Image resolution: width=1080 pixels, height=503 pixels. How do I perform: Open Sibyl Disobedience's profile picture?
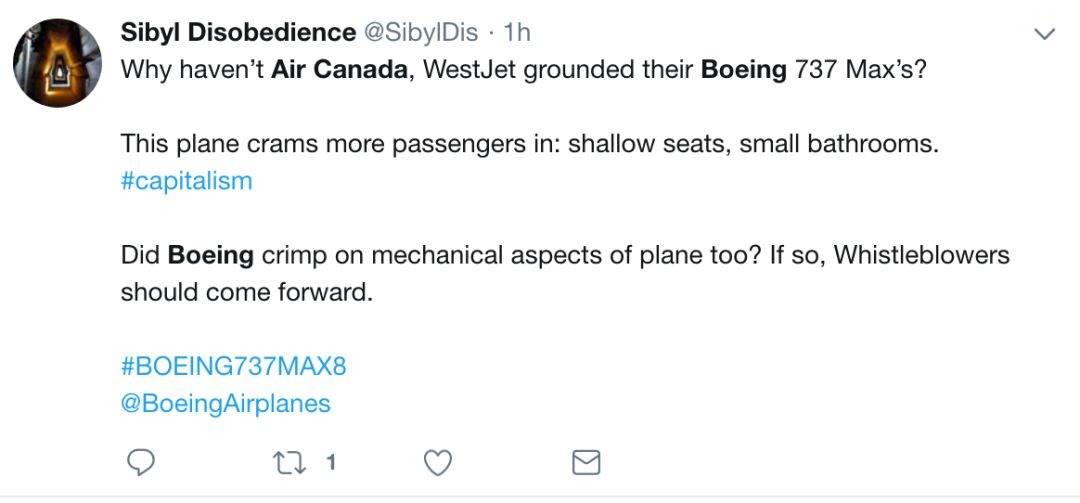[57, 64]
